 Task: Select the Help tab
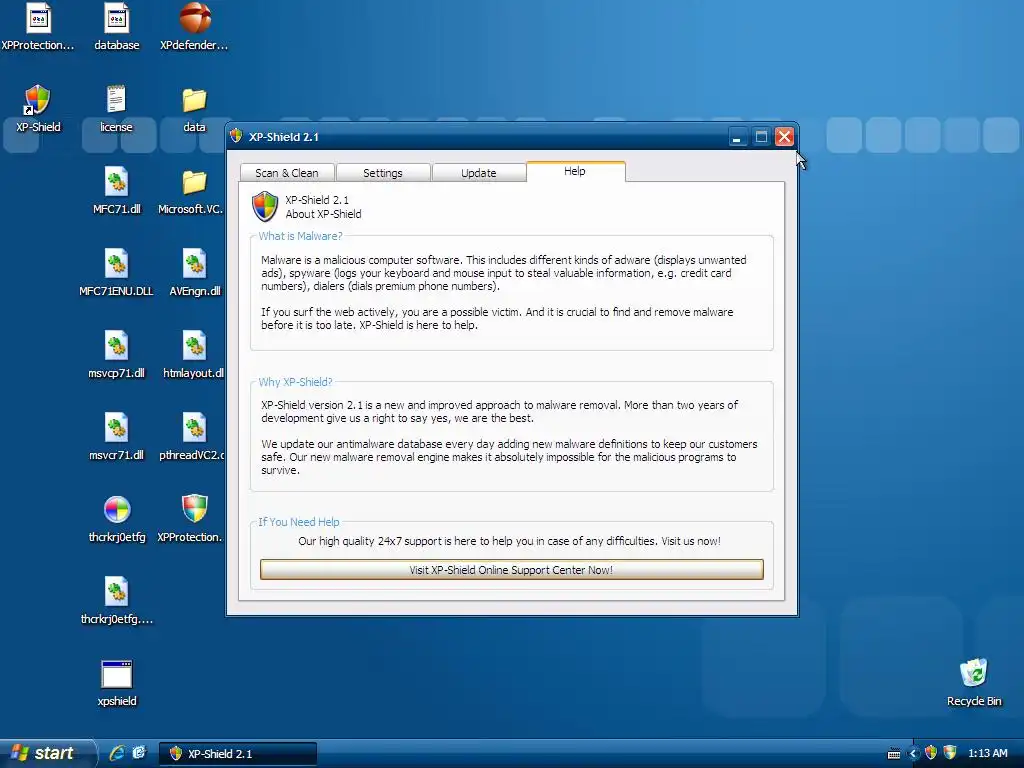(x=575, y=171)
